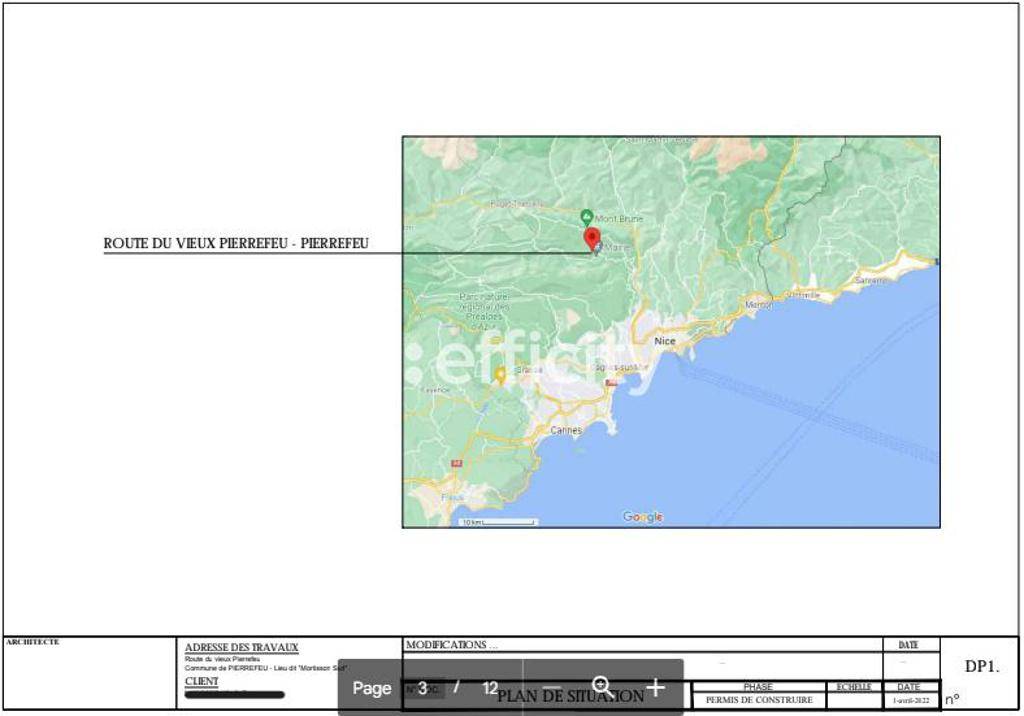Click the zoom in plus button
This screenshot has width=1024, height=716.
(x=655, y=687)
